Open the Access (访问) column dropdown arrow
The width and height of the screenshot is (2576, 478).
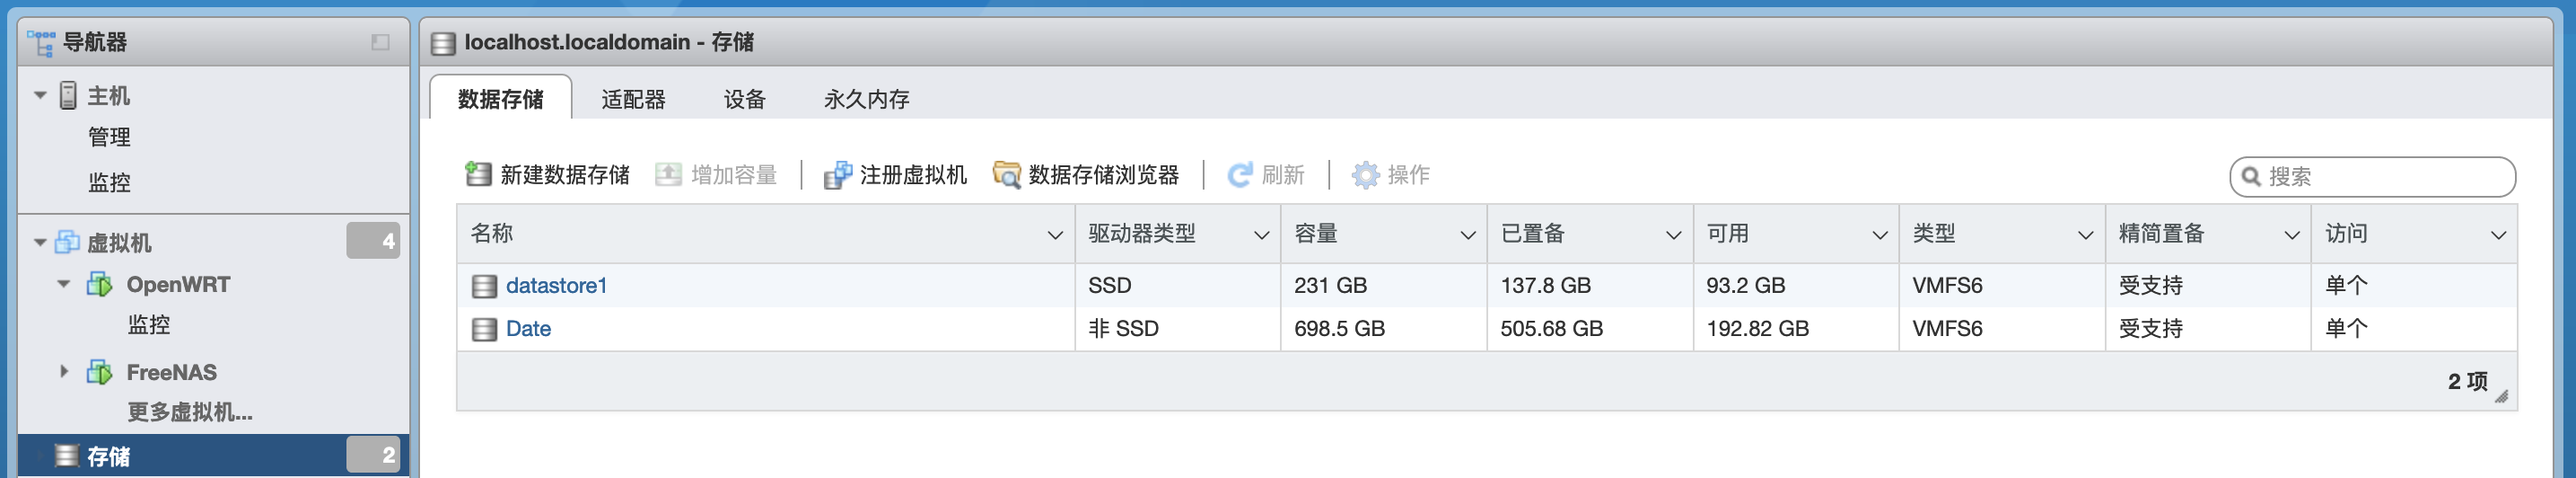click(x=2498, y=235)
